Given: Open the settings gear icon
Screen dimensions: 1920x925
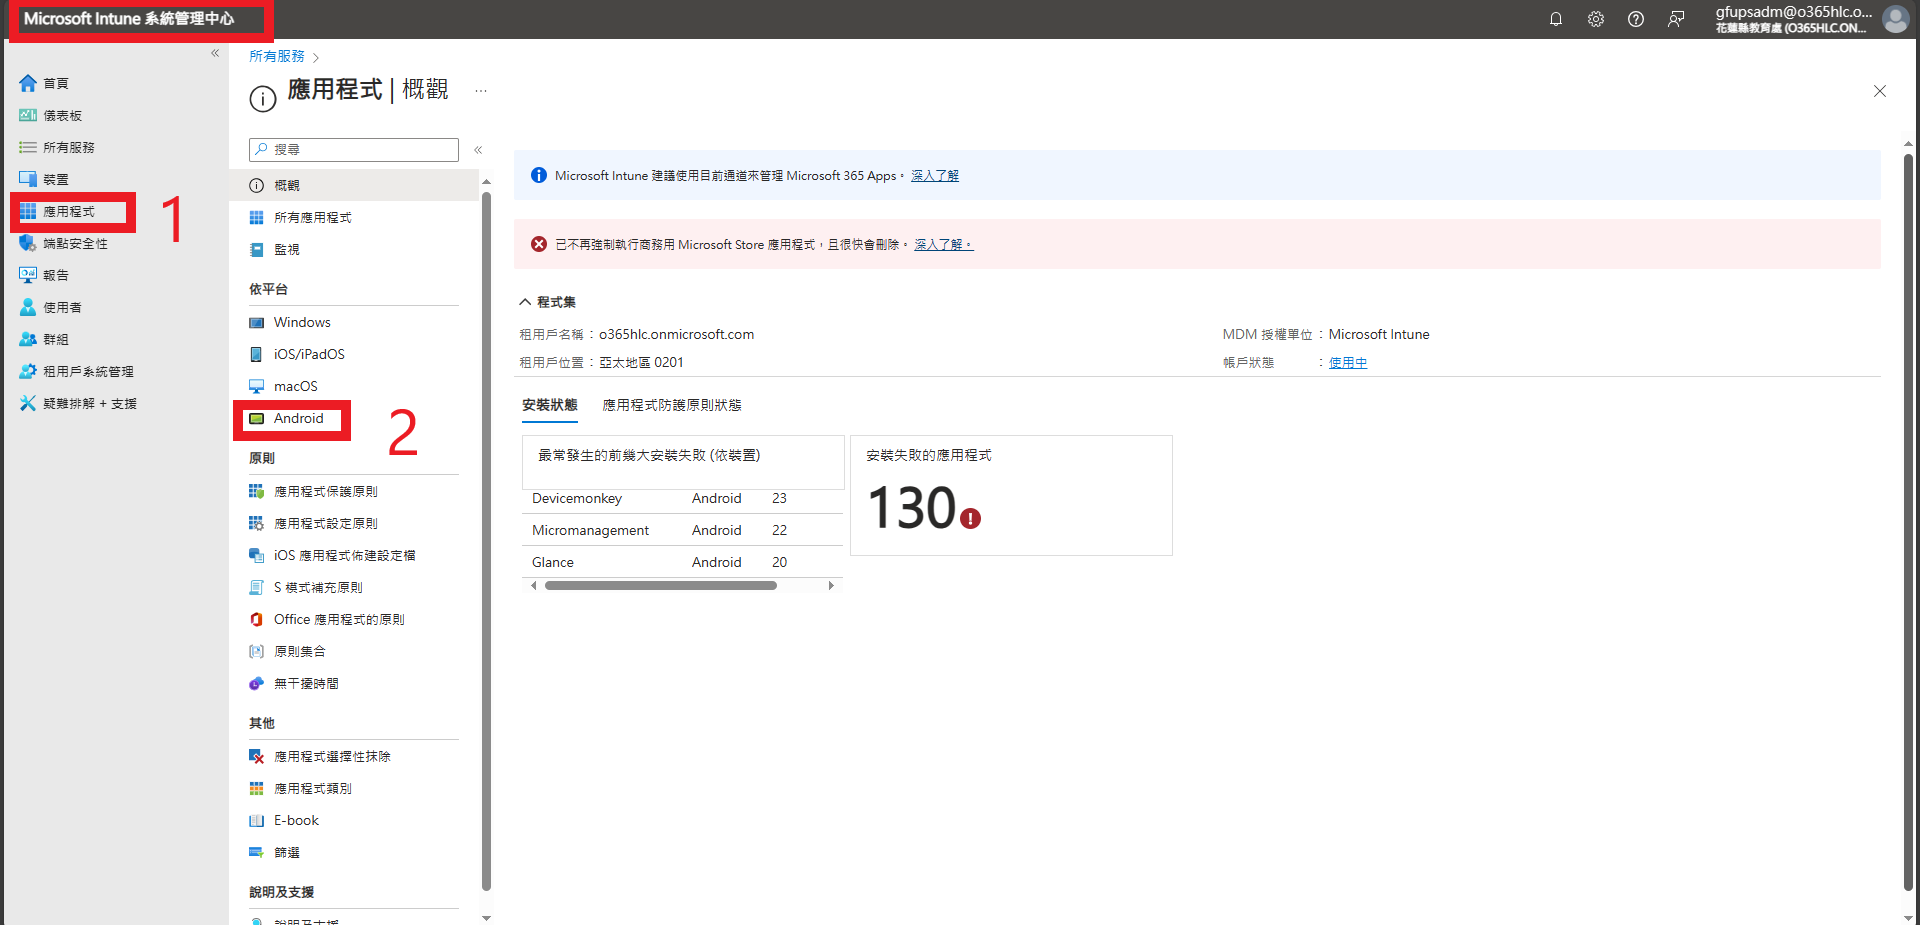Looking at the screenshot, I should [x=1595, y=19].
